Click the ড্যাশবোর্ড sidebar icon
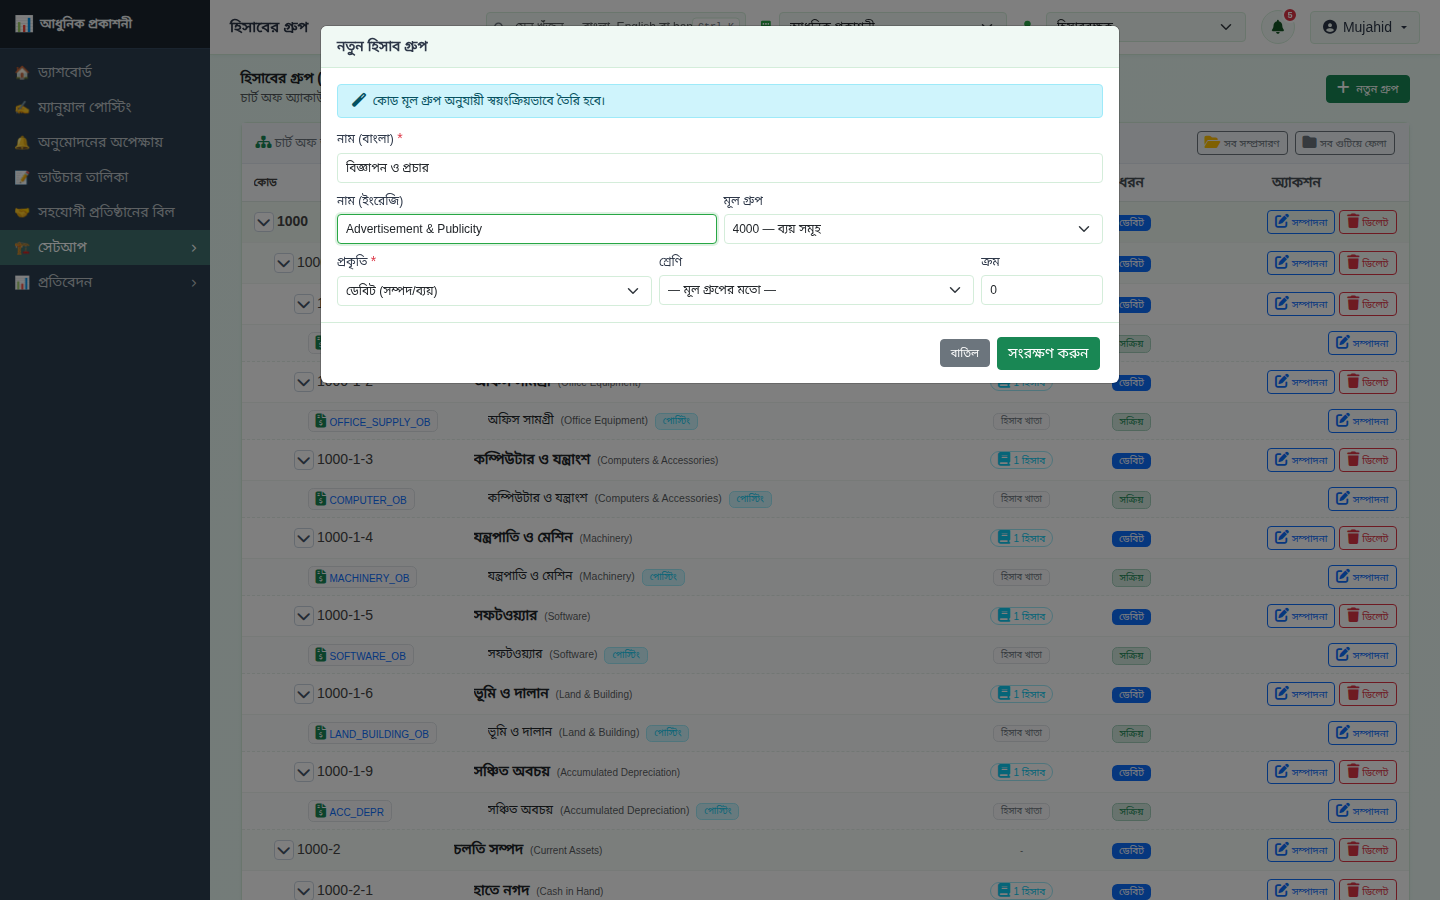Image resolution: width=1440 pixels, height=900 pixels. pos(22,73)
